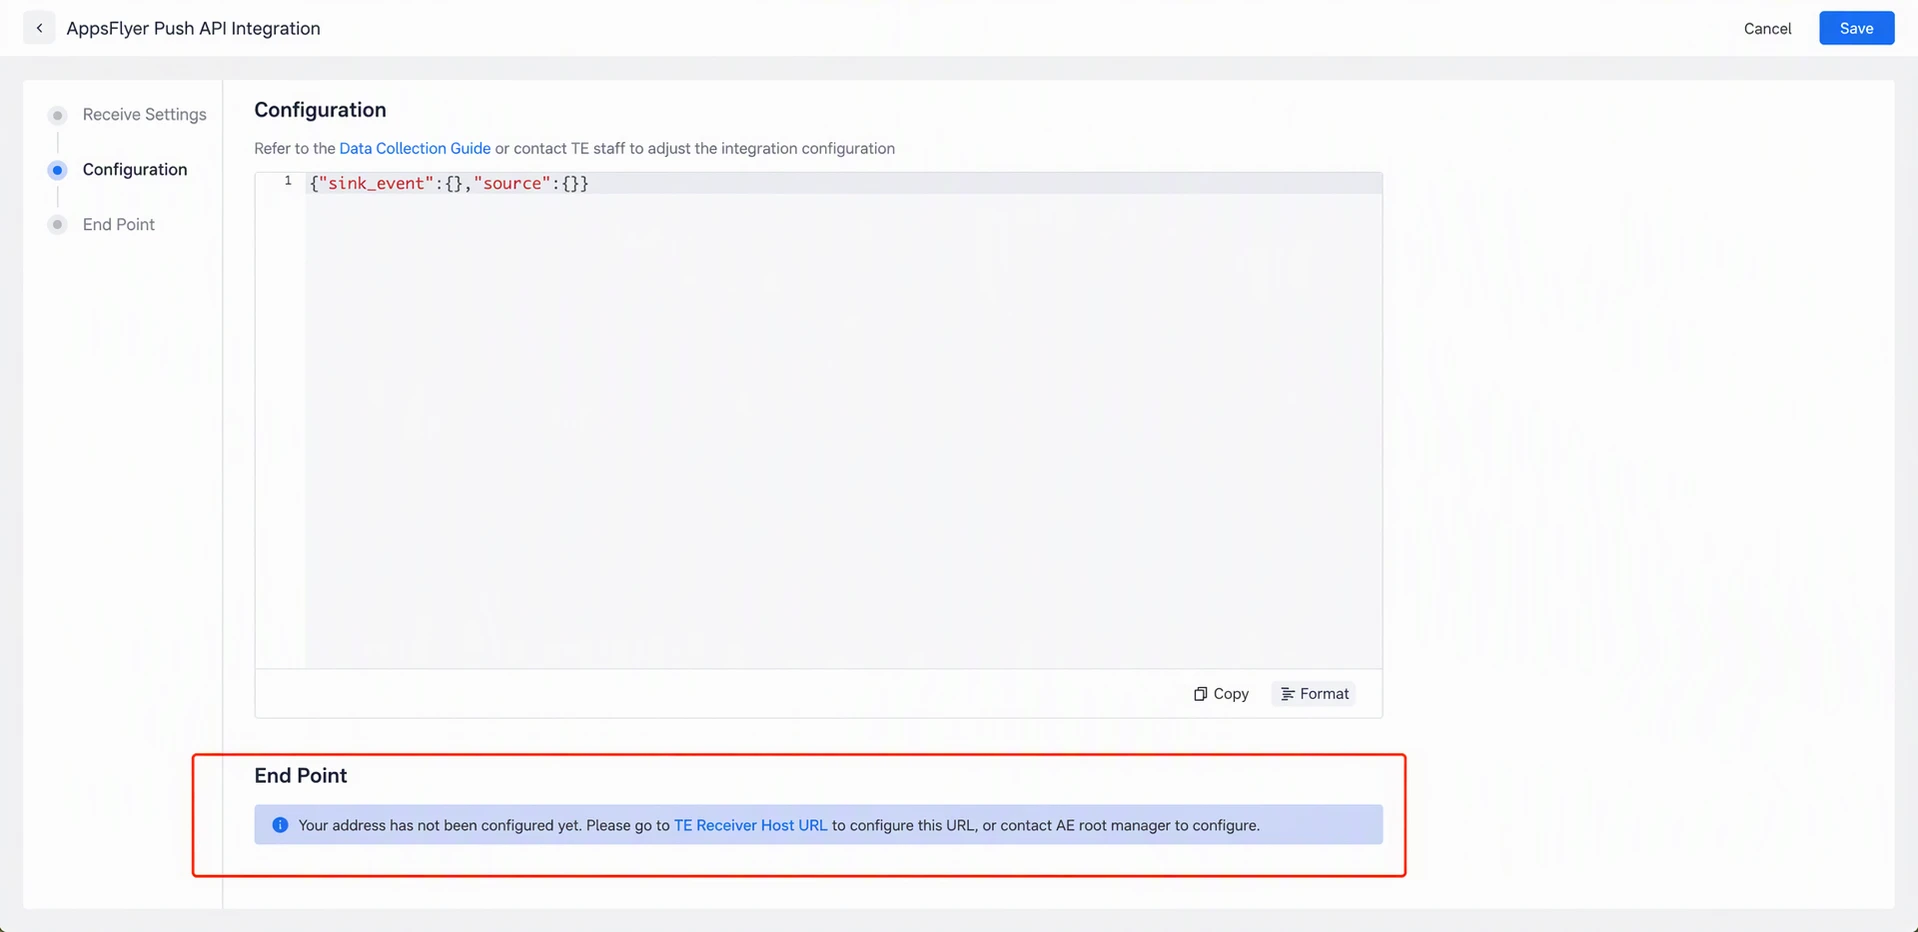Open the Configuration step label
Image resolution: width=1918 pixels, height=932 pixels.
135,170
